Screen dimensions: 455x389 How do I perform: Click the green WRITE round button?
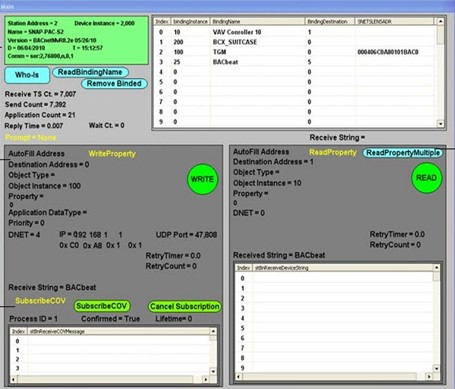pyautogui.click(x=202, y=179)
